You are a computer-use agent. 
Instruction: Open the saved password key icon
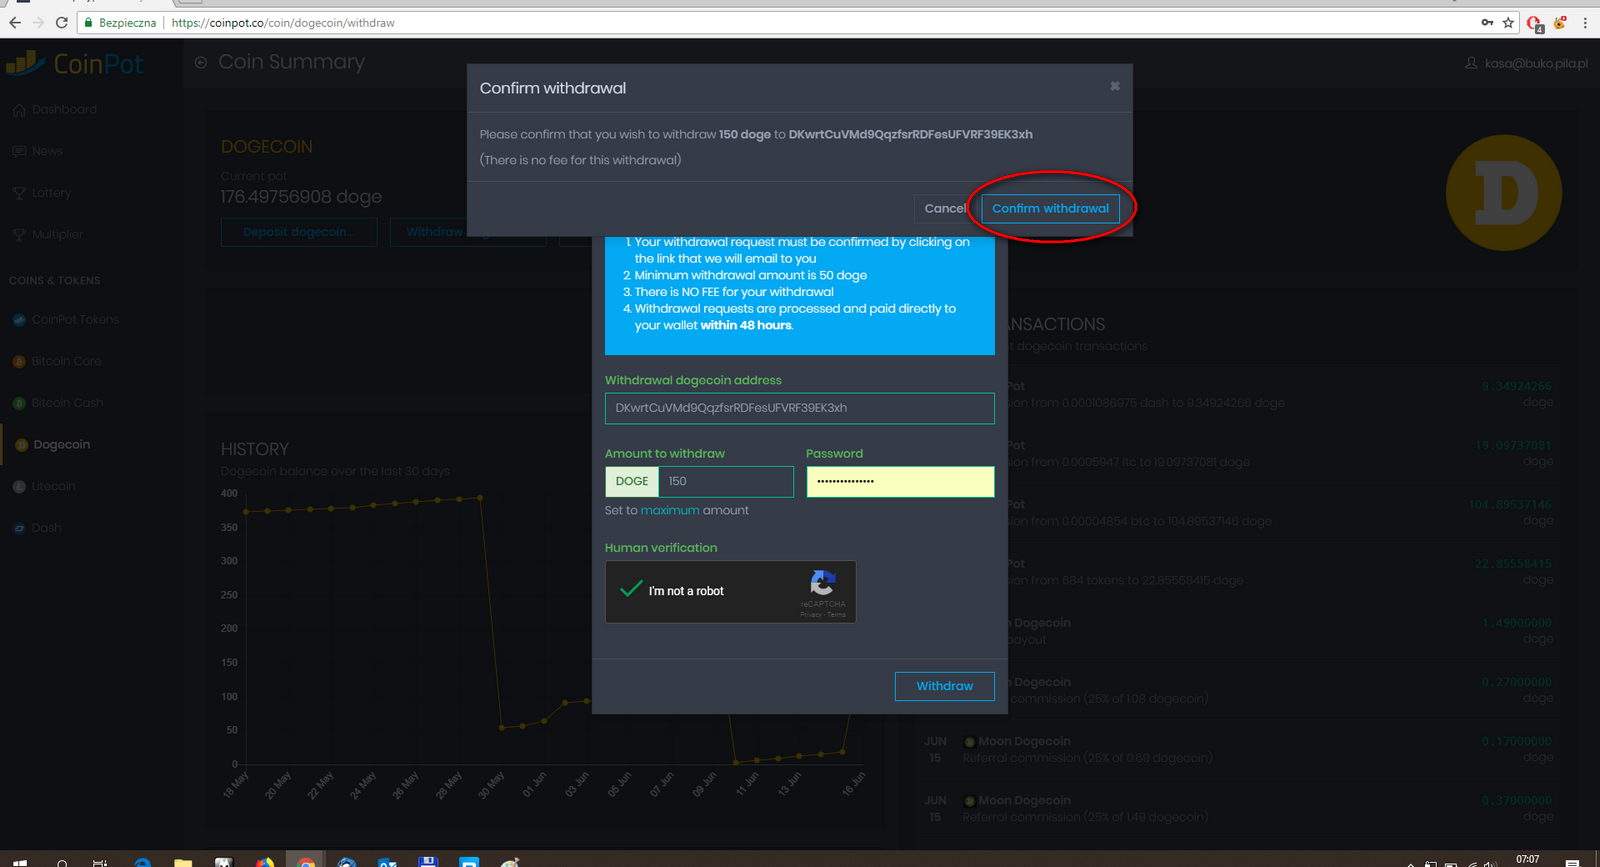click(x=1487, y=22)
